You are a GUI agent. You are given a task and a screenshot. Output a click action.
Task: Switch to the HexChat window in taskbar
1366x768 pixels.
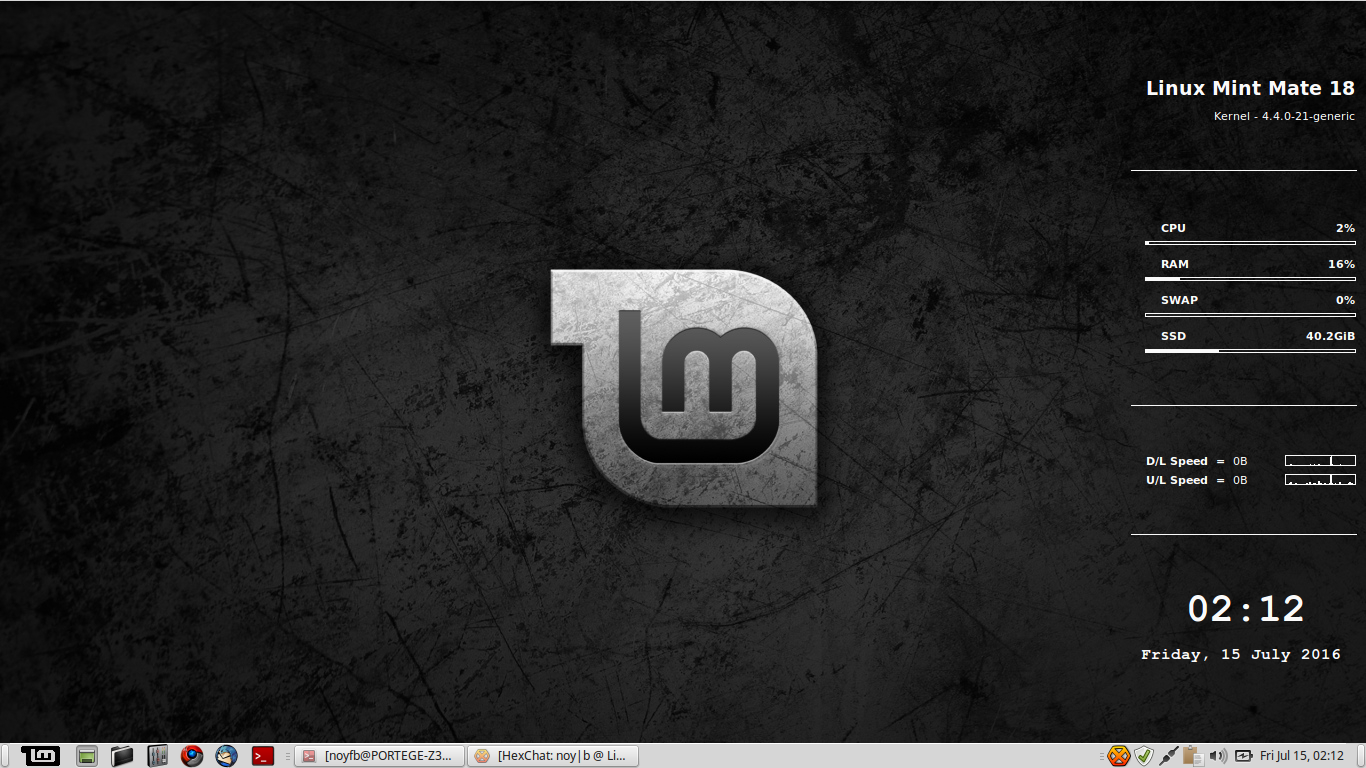click(x=553, y=756)
